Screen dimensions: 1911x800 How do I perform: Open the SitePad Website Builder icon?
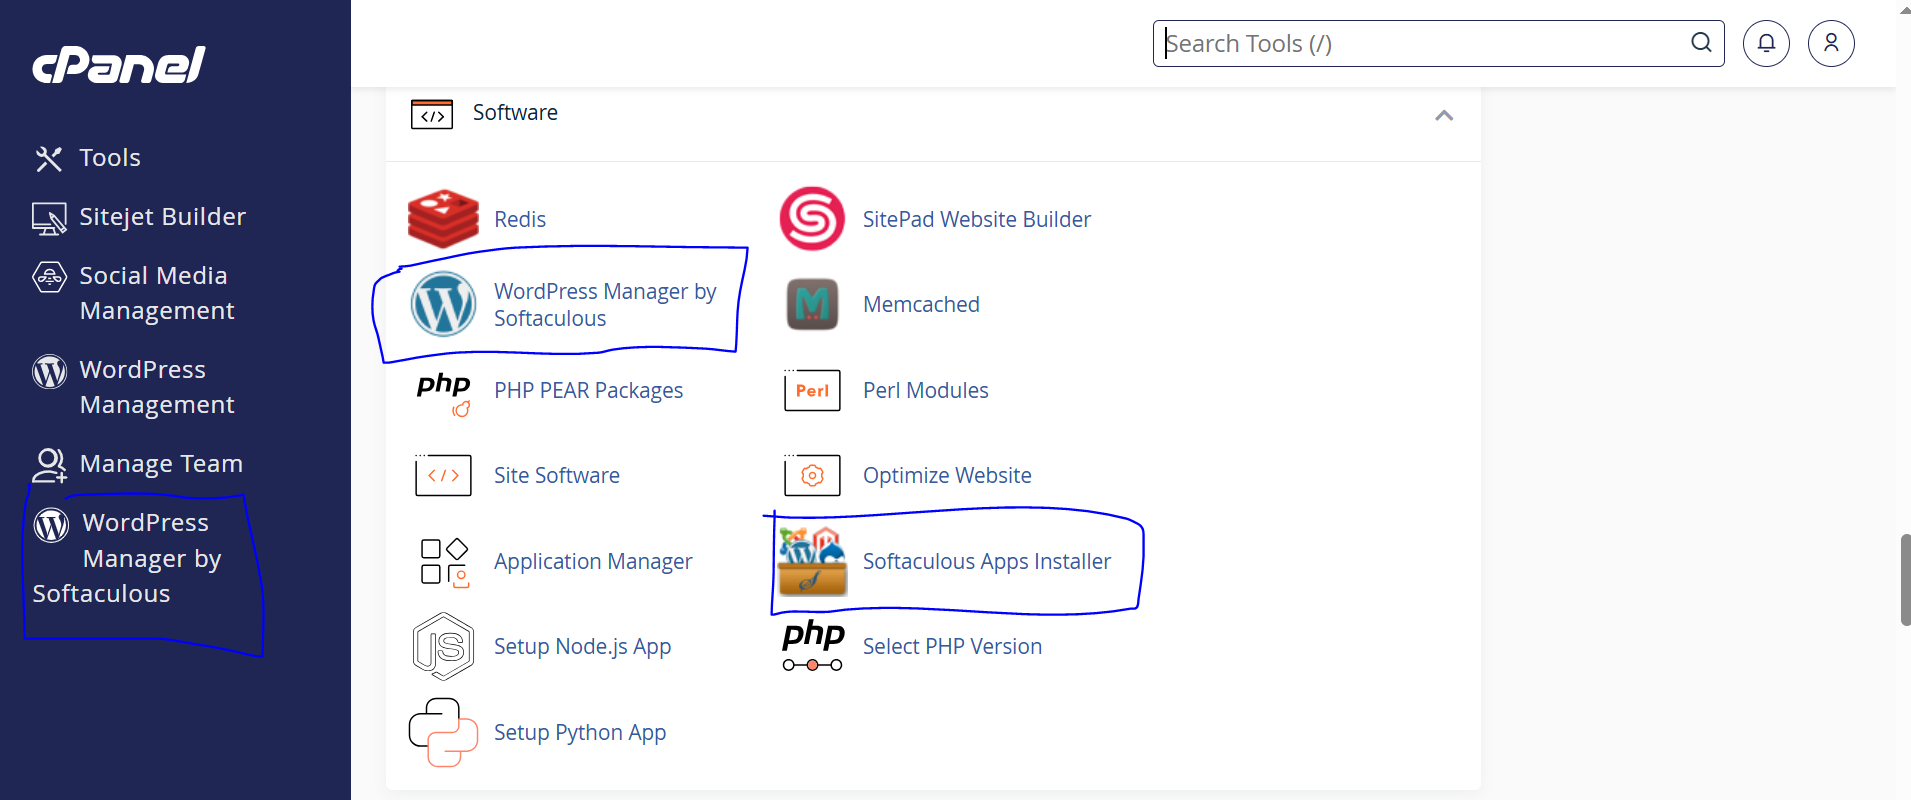[812, 218]
